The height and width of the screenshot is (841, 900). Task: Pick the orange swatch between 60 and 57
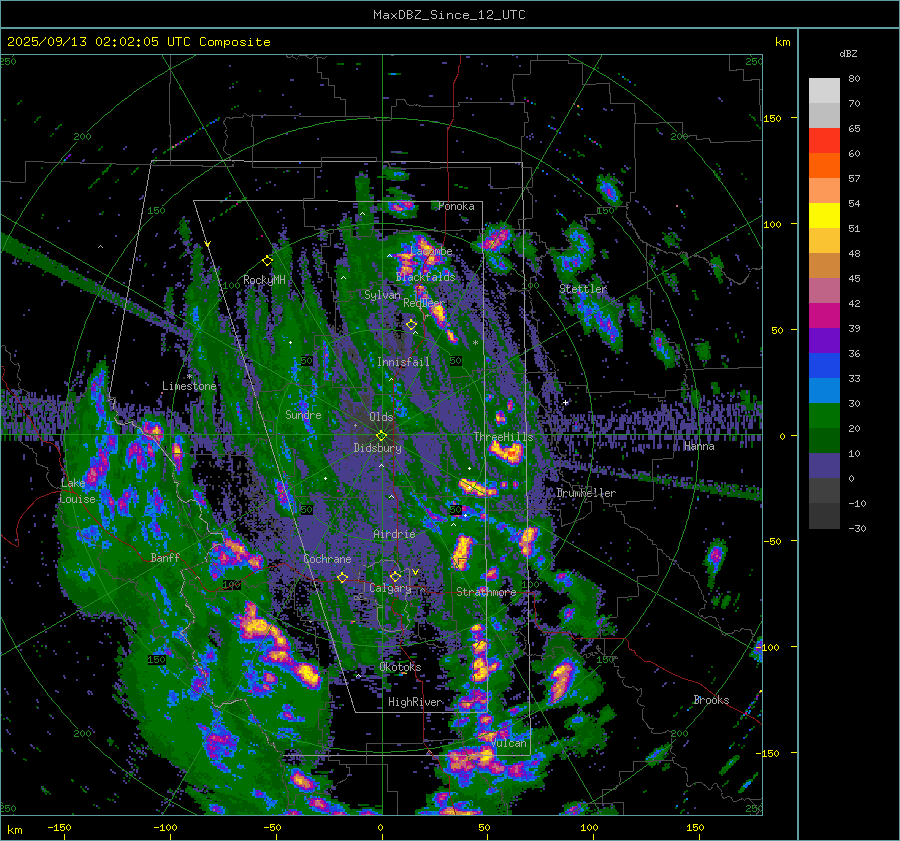(x=824, y=165)
